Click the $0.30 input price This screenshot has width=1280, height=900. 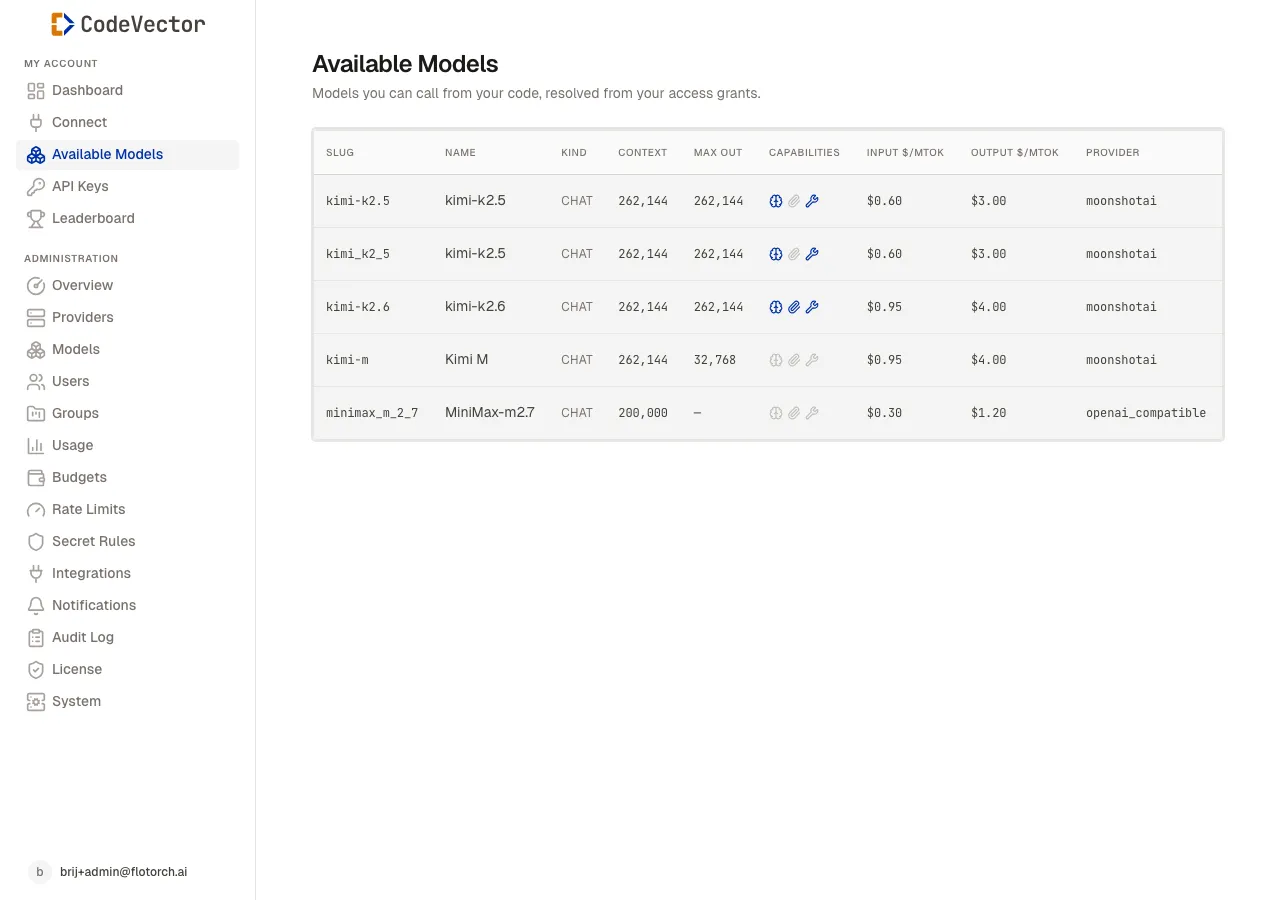(x=884, y=413)
